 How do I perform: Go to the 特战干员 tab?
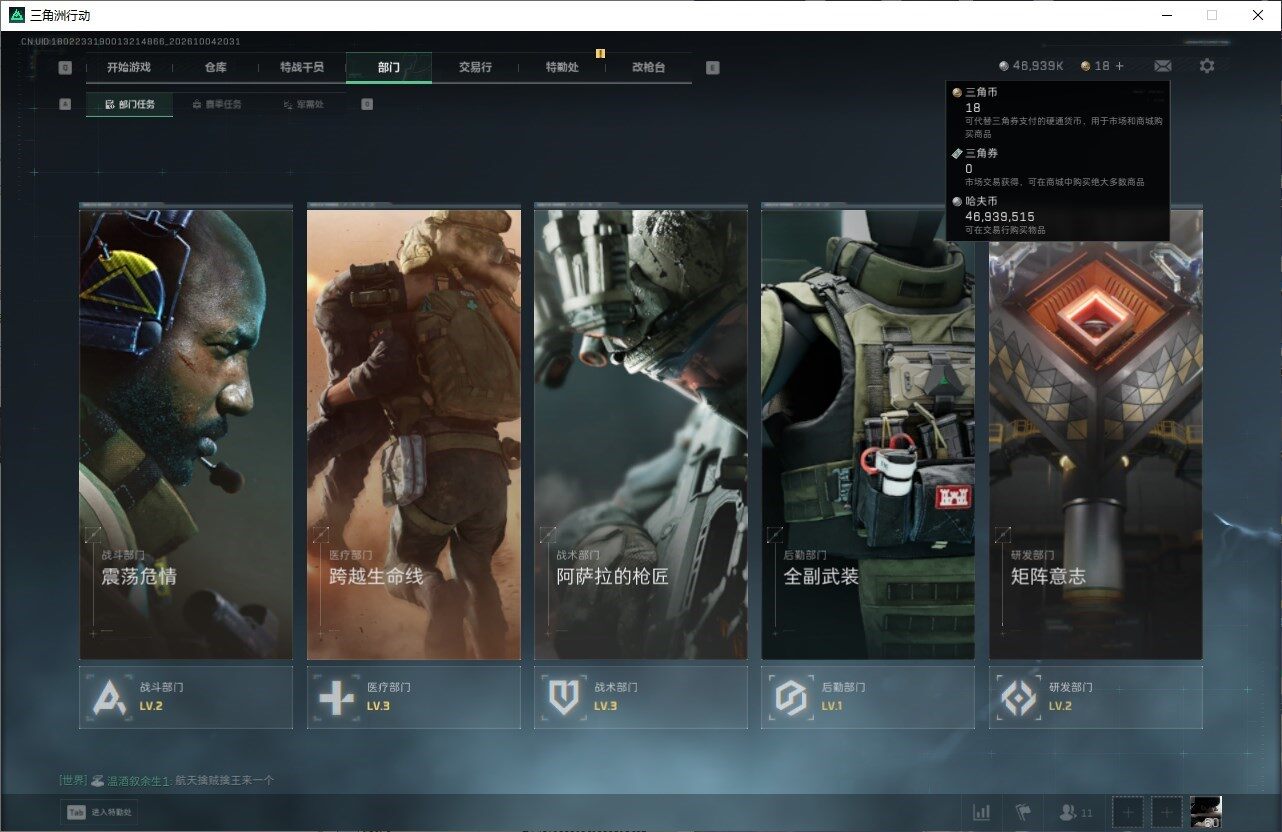coord(302,68)
